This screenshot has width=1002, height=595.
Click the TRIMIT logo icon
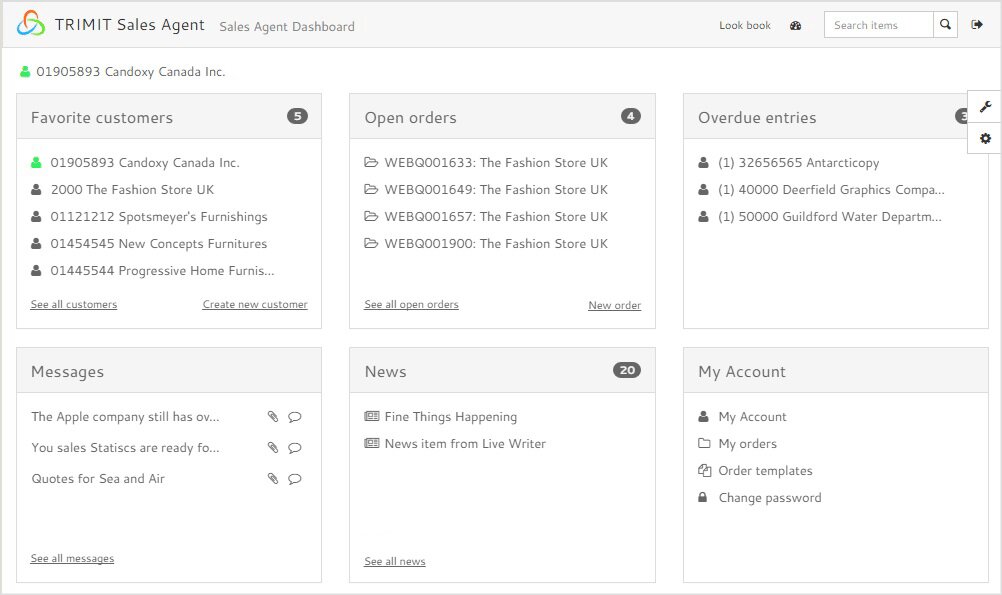[x=31, y=24]
